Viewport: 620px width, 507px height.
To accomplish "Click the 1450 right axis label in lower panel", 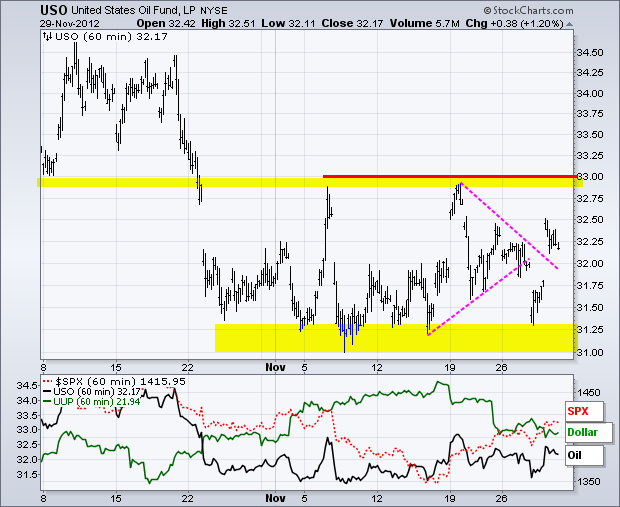I will (x=589, y=393).
